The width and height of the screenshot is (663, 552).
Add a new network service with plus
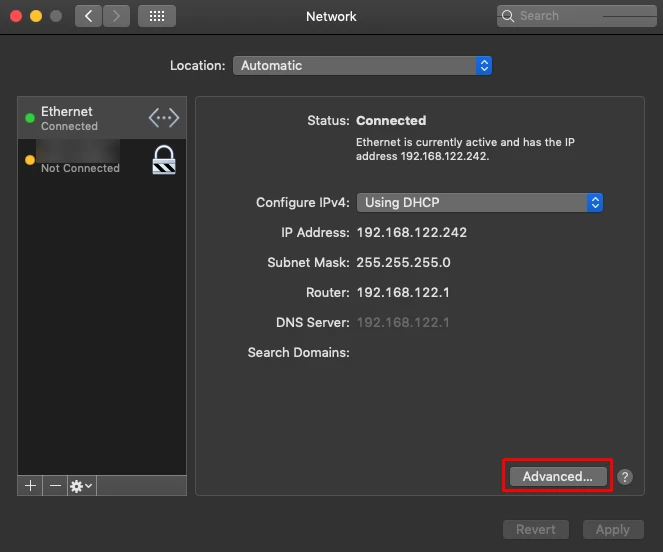point(30,486)
